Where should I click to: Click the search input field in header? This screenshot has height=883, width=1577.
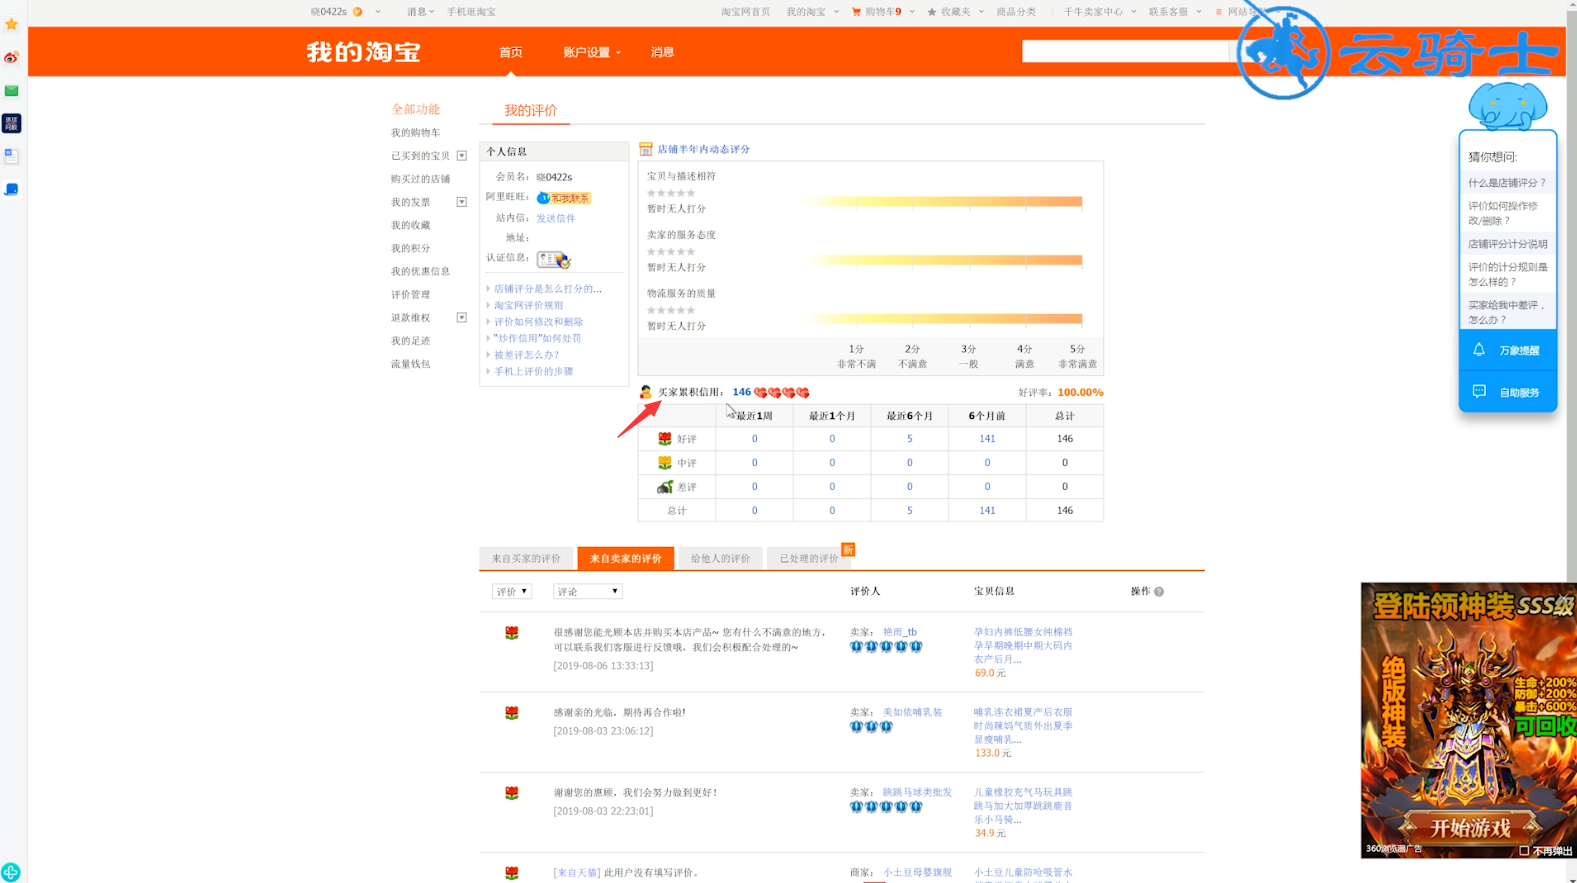(1125, 51)
